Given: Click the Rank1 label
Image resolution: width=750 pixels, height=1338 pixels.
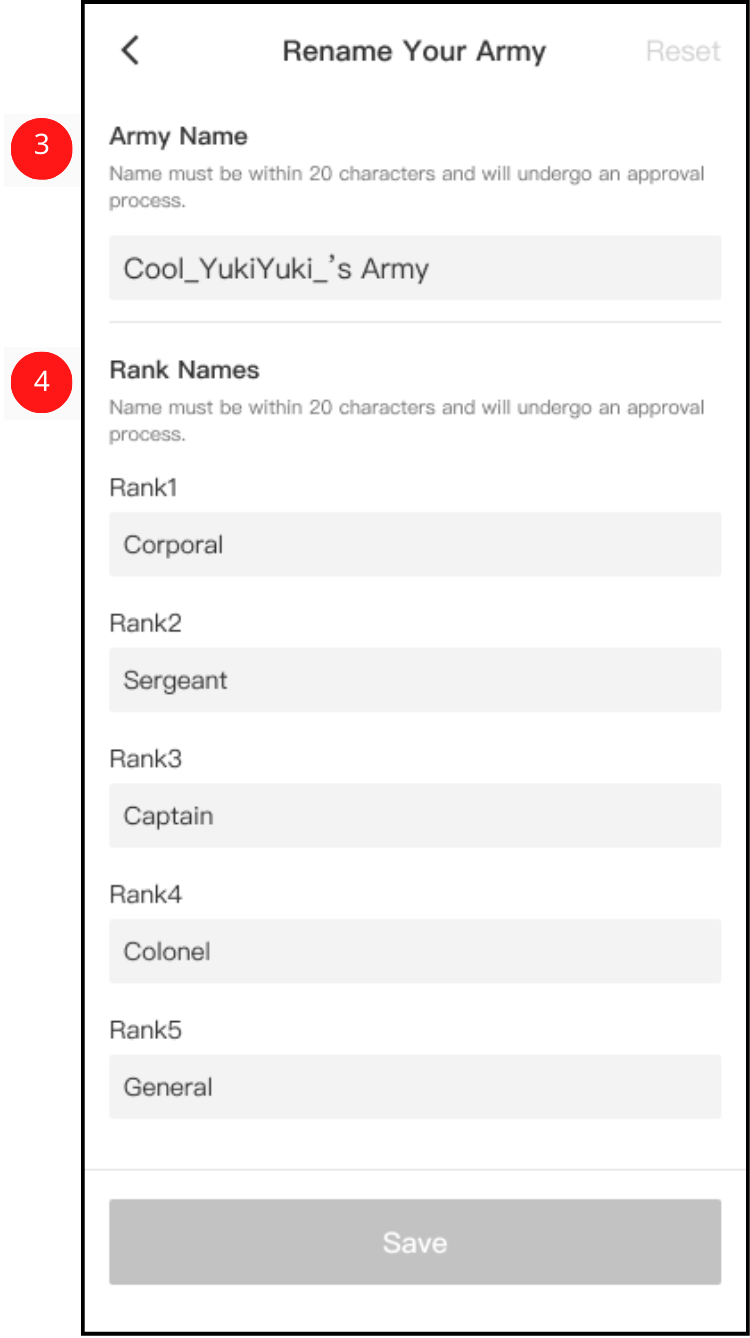Looking at the screenshot, I should click(x=143, y=488).
